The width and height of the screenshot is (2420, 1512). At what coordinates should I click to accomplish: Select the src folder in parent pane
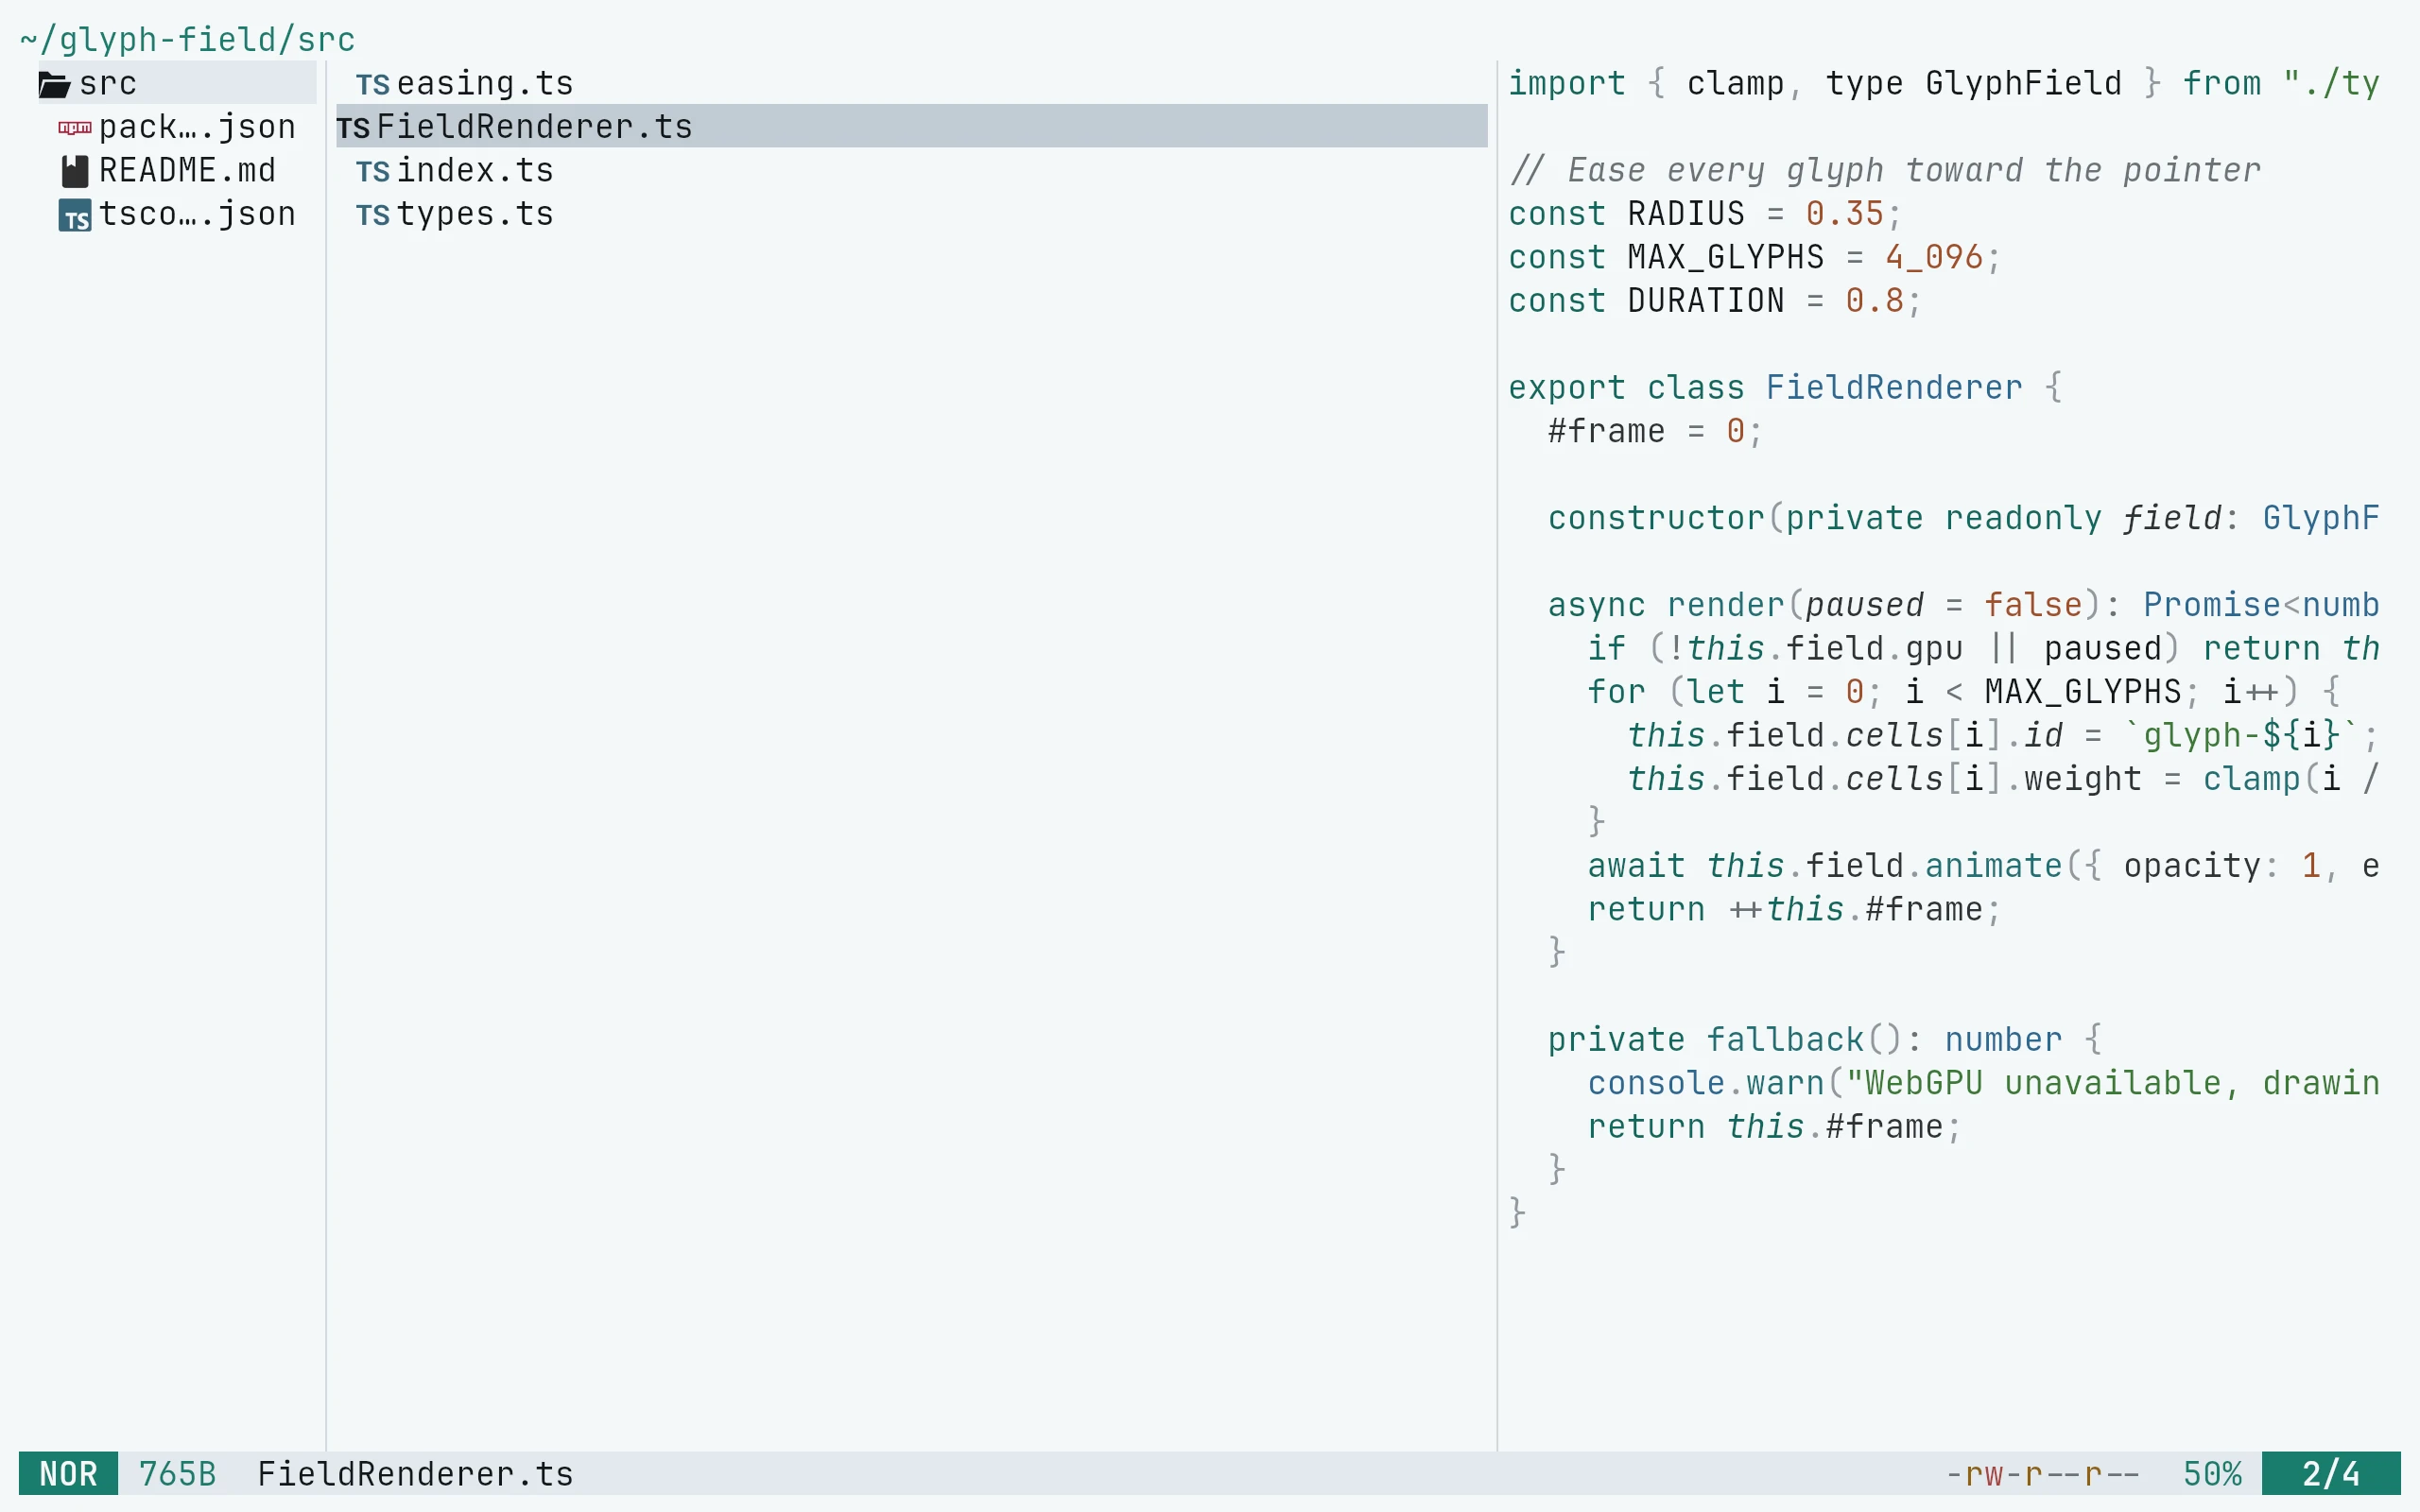(x=177, y=83)
